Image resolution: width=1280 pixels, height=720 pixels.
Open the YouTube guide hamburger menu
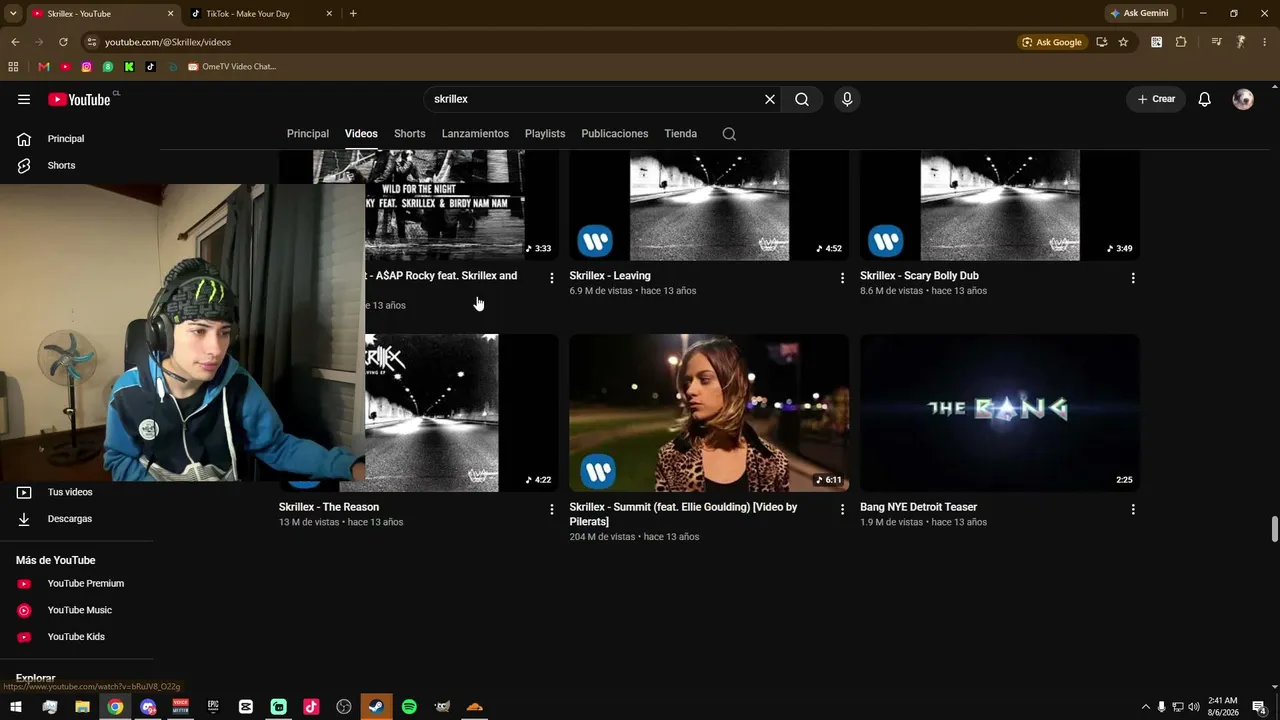(x=24, y=99)
